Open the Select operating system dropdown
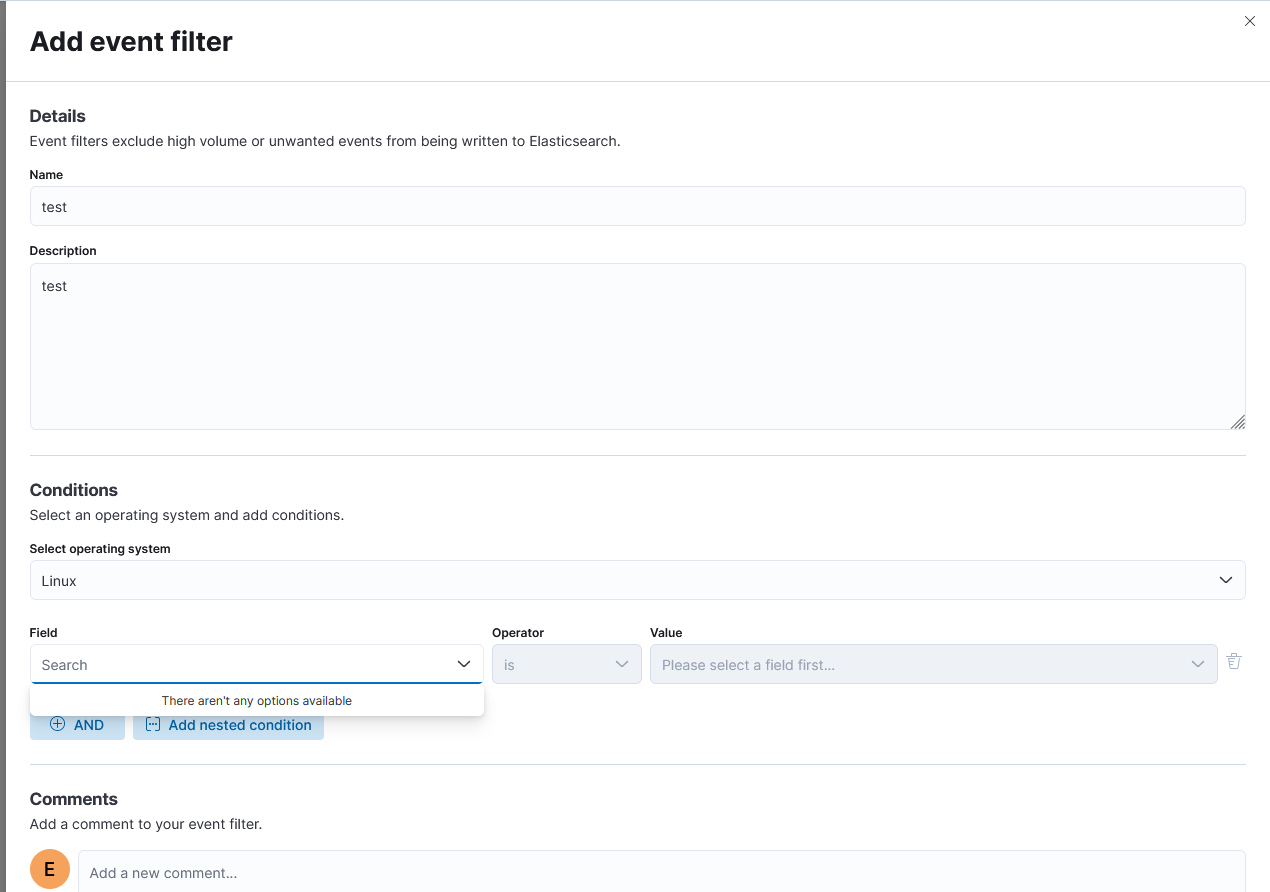This screenshot has width=1270, height=892. [638, 580]
